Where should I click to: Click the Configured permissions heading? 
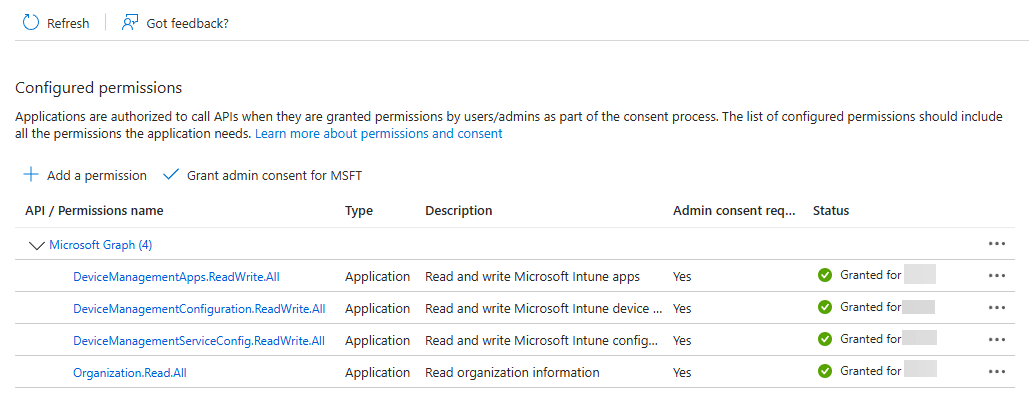[x=98, y=87]
